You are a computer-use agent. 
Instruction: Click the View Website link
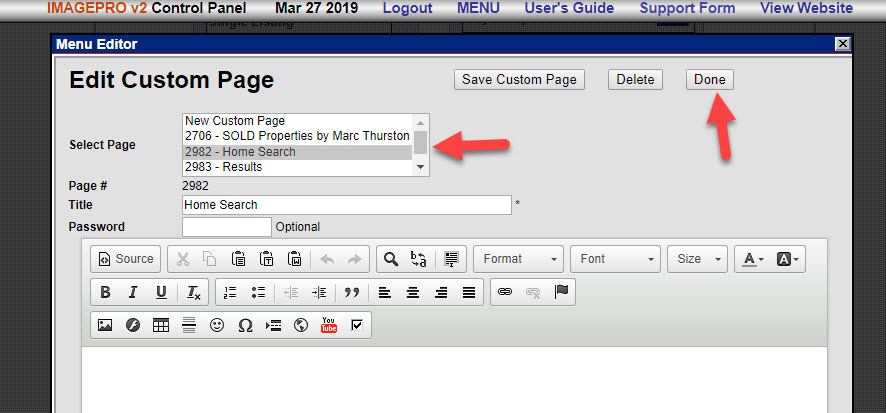pos(806,8)
